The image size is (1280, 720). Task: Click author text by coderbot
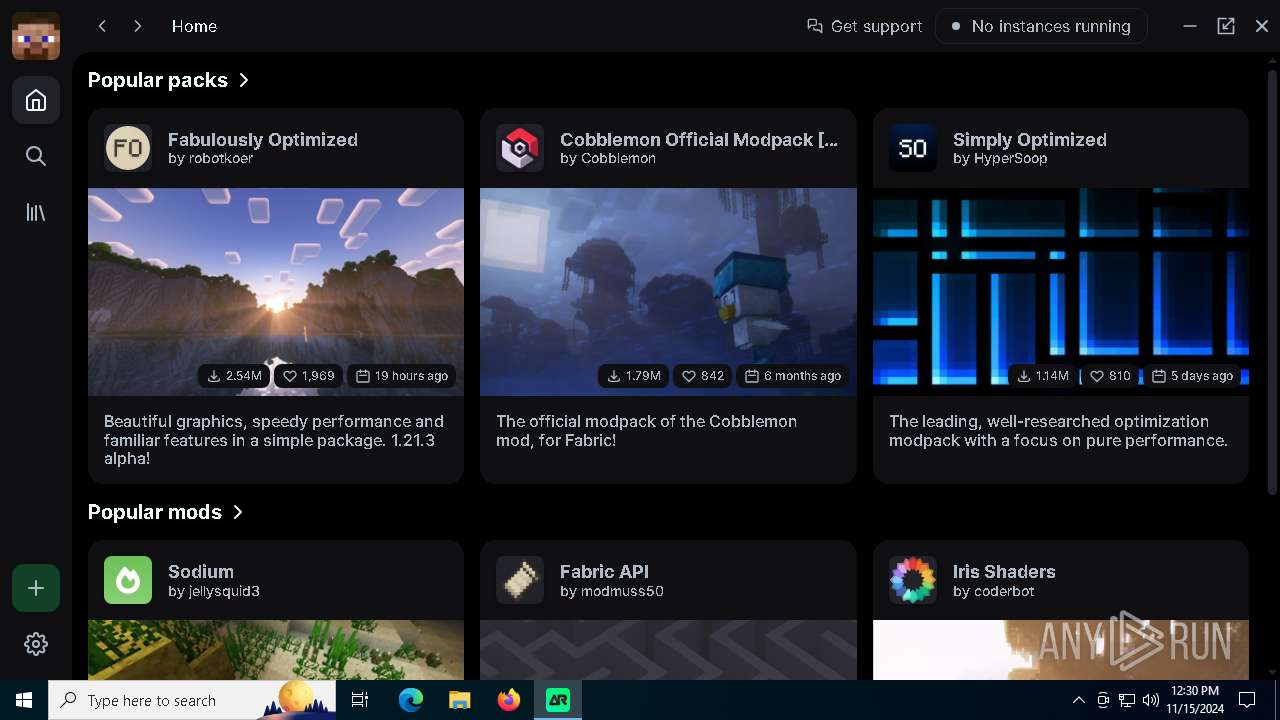(x=994, y=591)
